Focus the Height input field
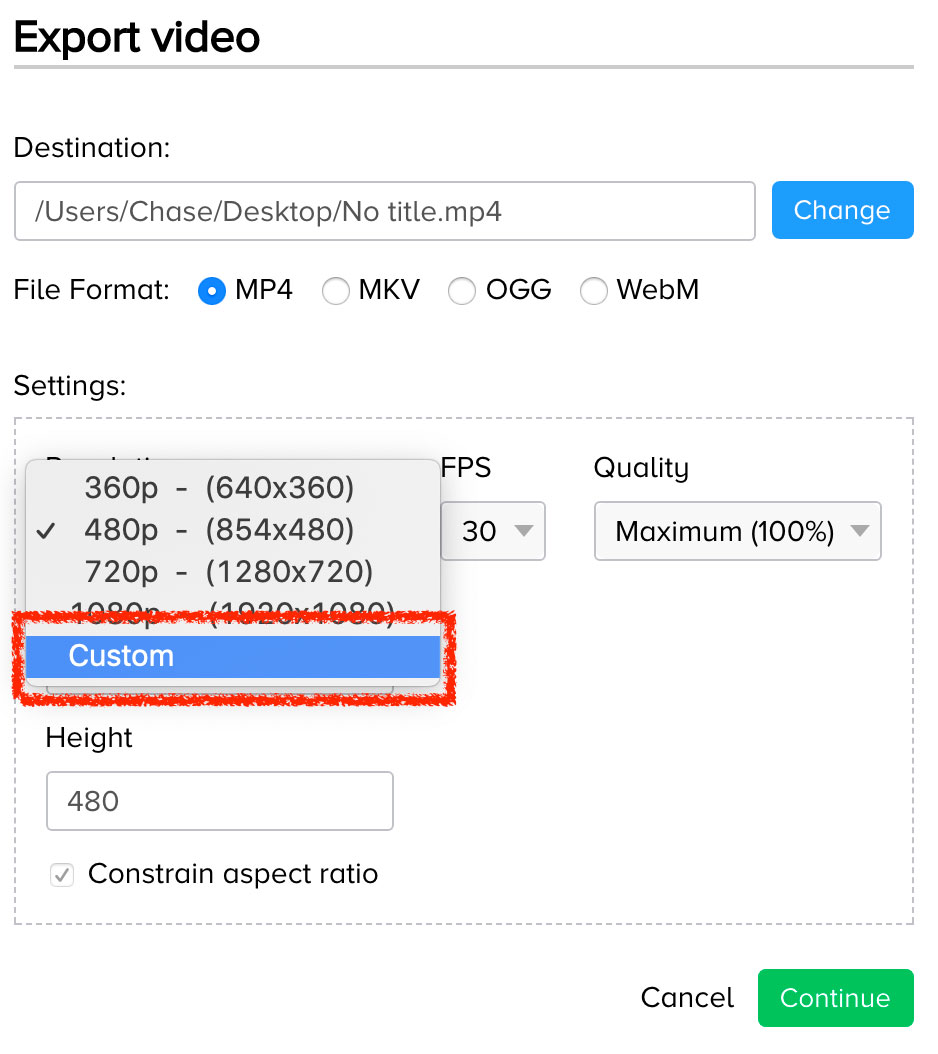 220,801
